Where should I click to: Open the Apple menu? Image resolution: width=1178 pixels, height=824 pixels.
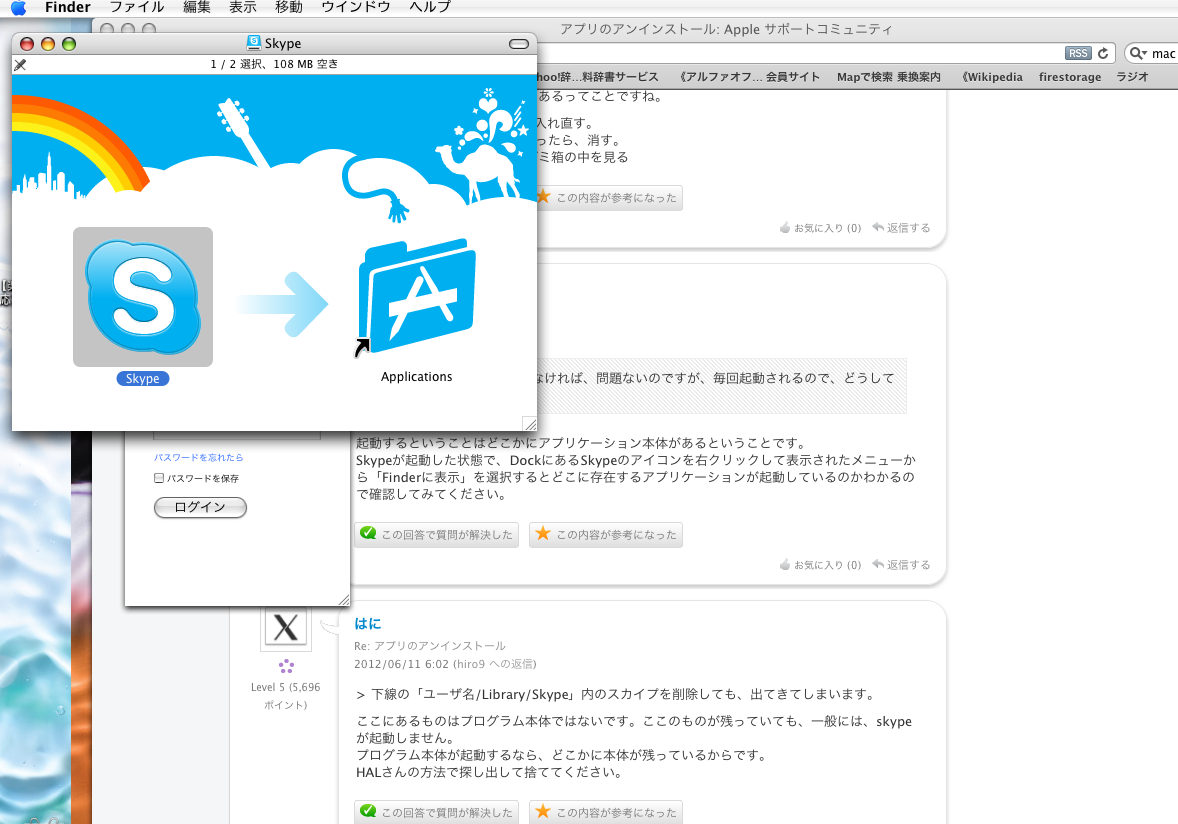[19, 8]
